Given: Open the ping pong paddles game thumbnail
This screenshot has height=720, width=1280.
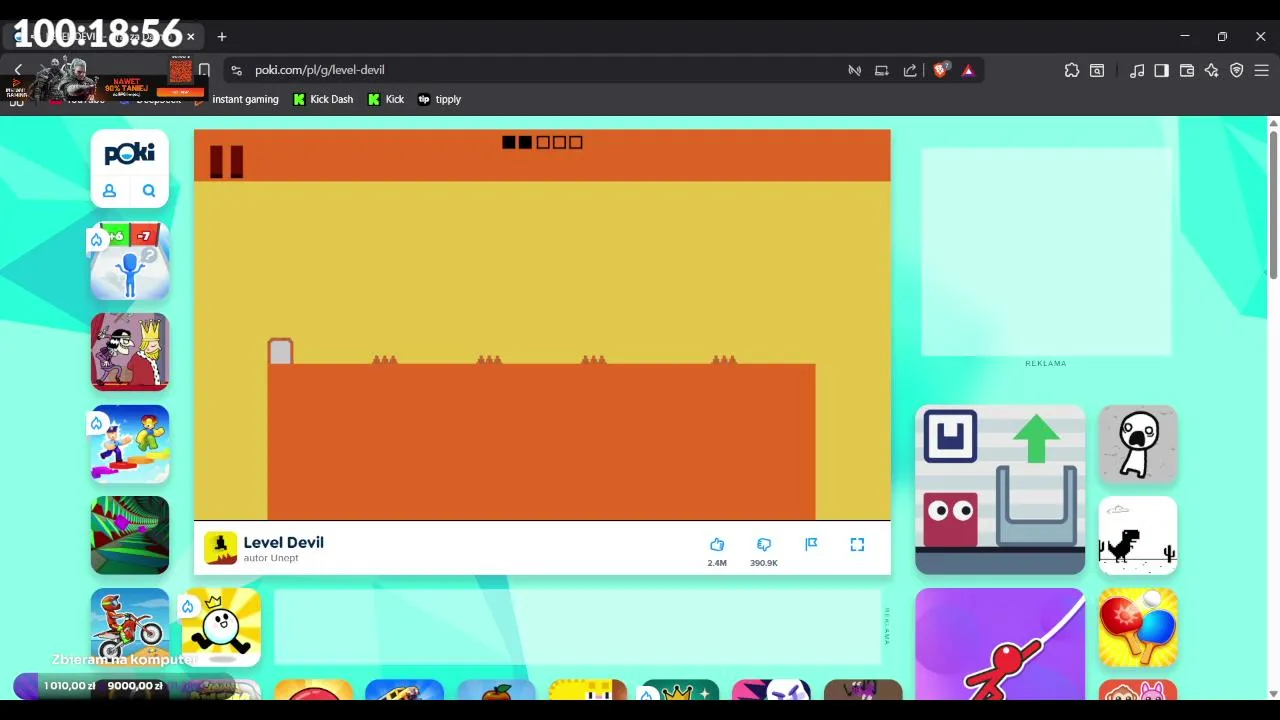Looking at the screenshot, I should 1138,627.
